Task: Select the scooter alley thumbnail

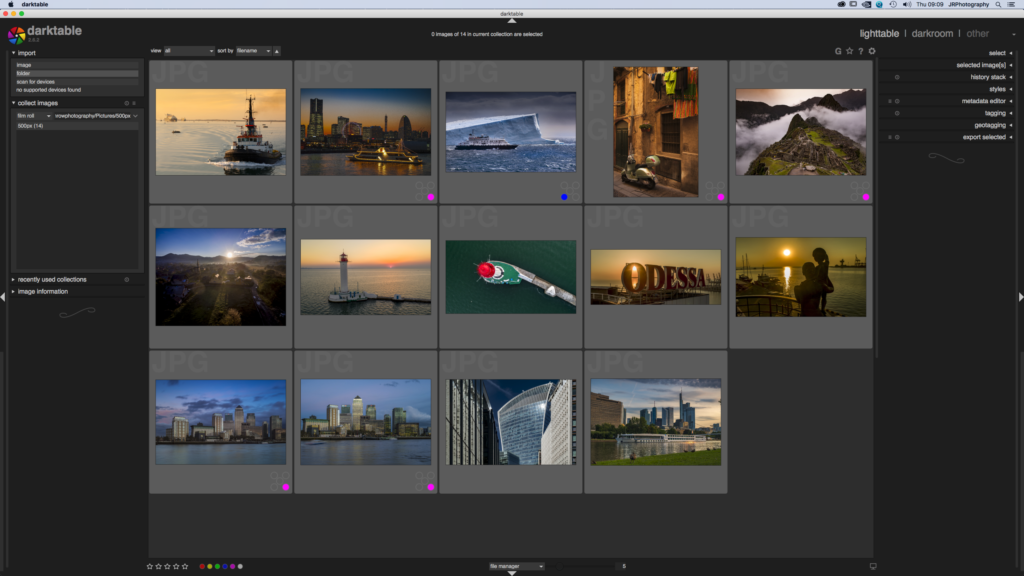Action: coord(656,132)
